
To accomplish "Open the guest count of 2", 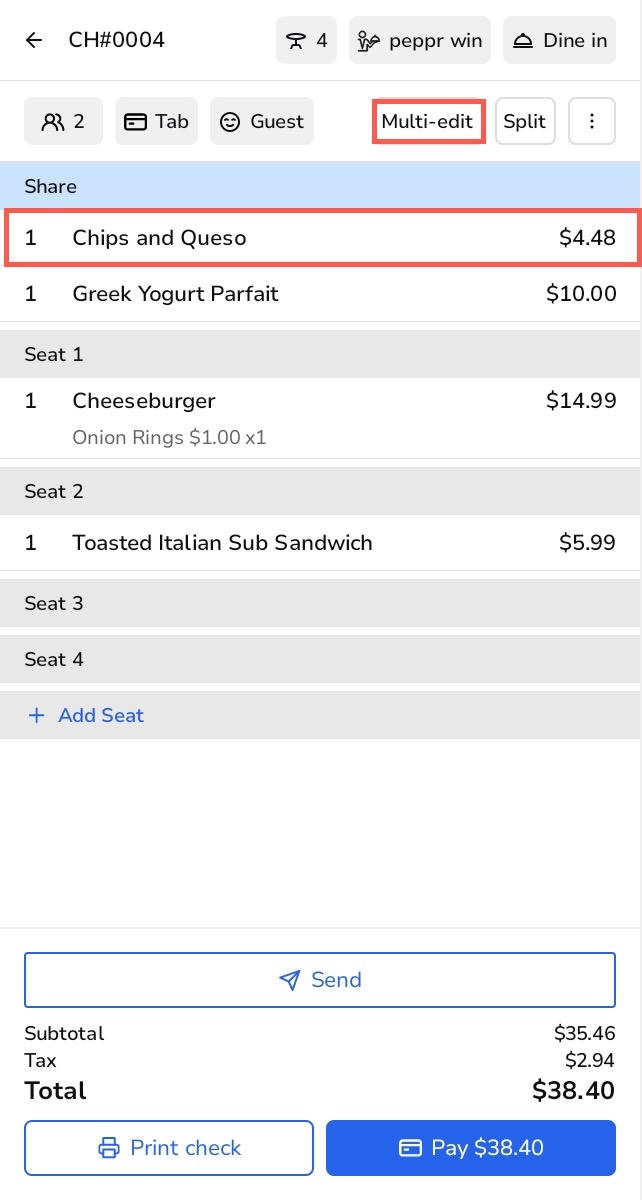I will tap(63, 122).
